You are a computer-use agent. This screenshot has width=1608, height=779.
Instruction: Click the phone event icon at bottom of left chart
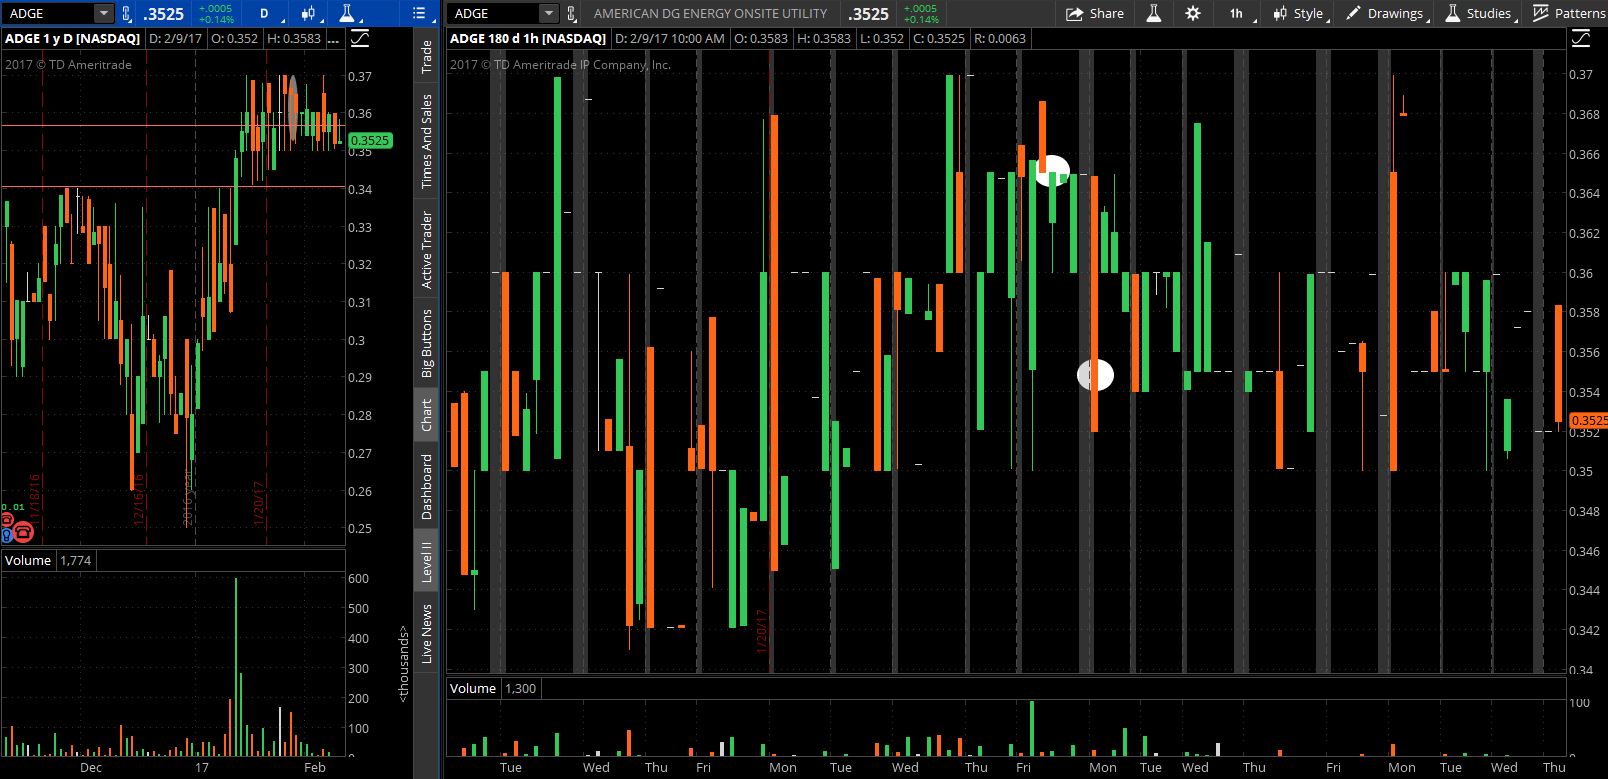pos(22,533)
